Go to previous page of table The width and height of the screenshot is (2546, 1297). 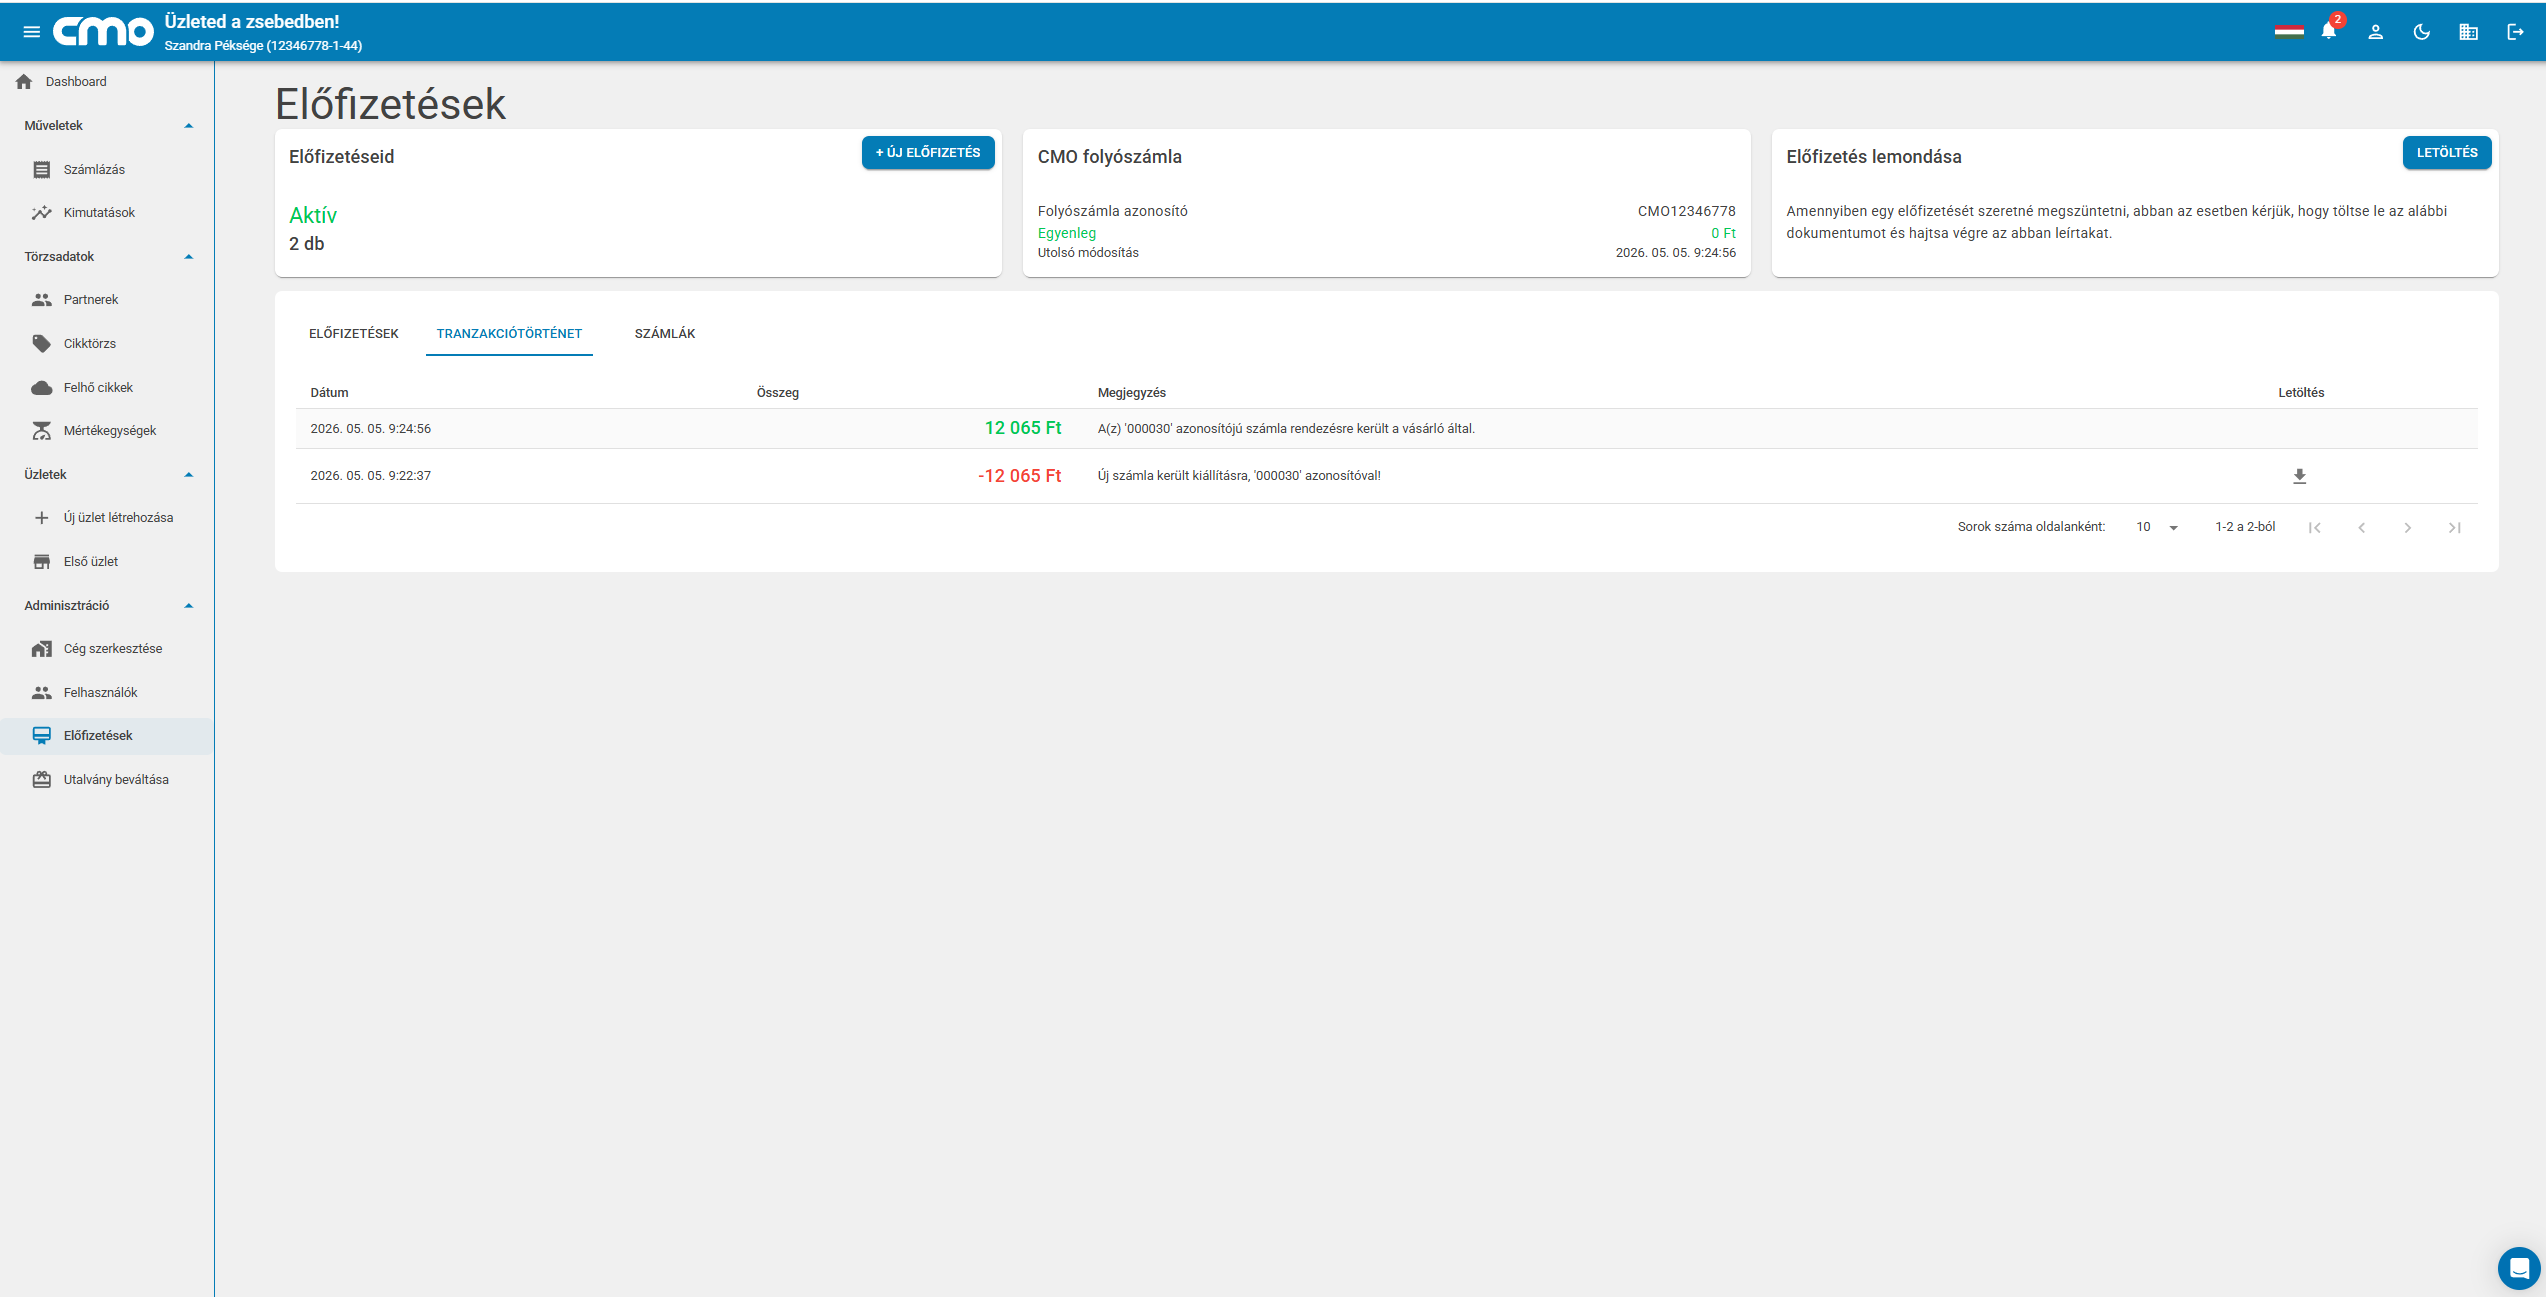tap(2361, 528)
